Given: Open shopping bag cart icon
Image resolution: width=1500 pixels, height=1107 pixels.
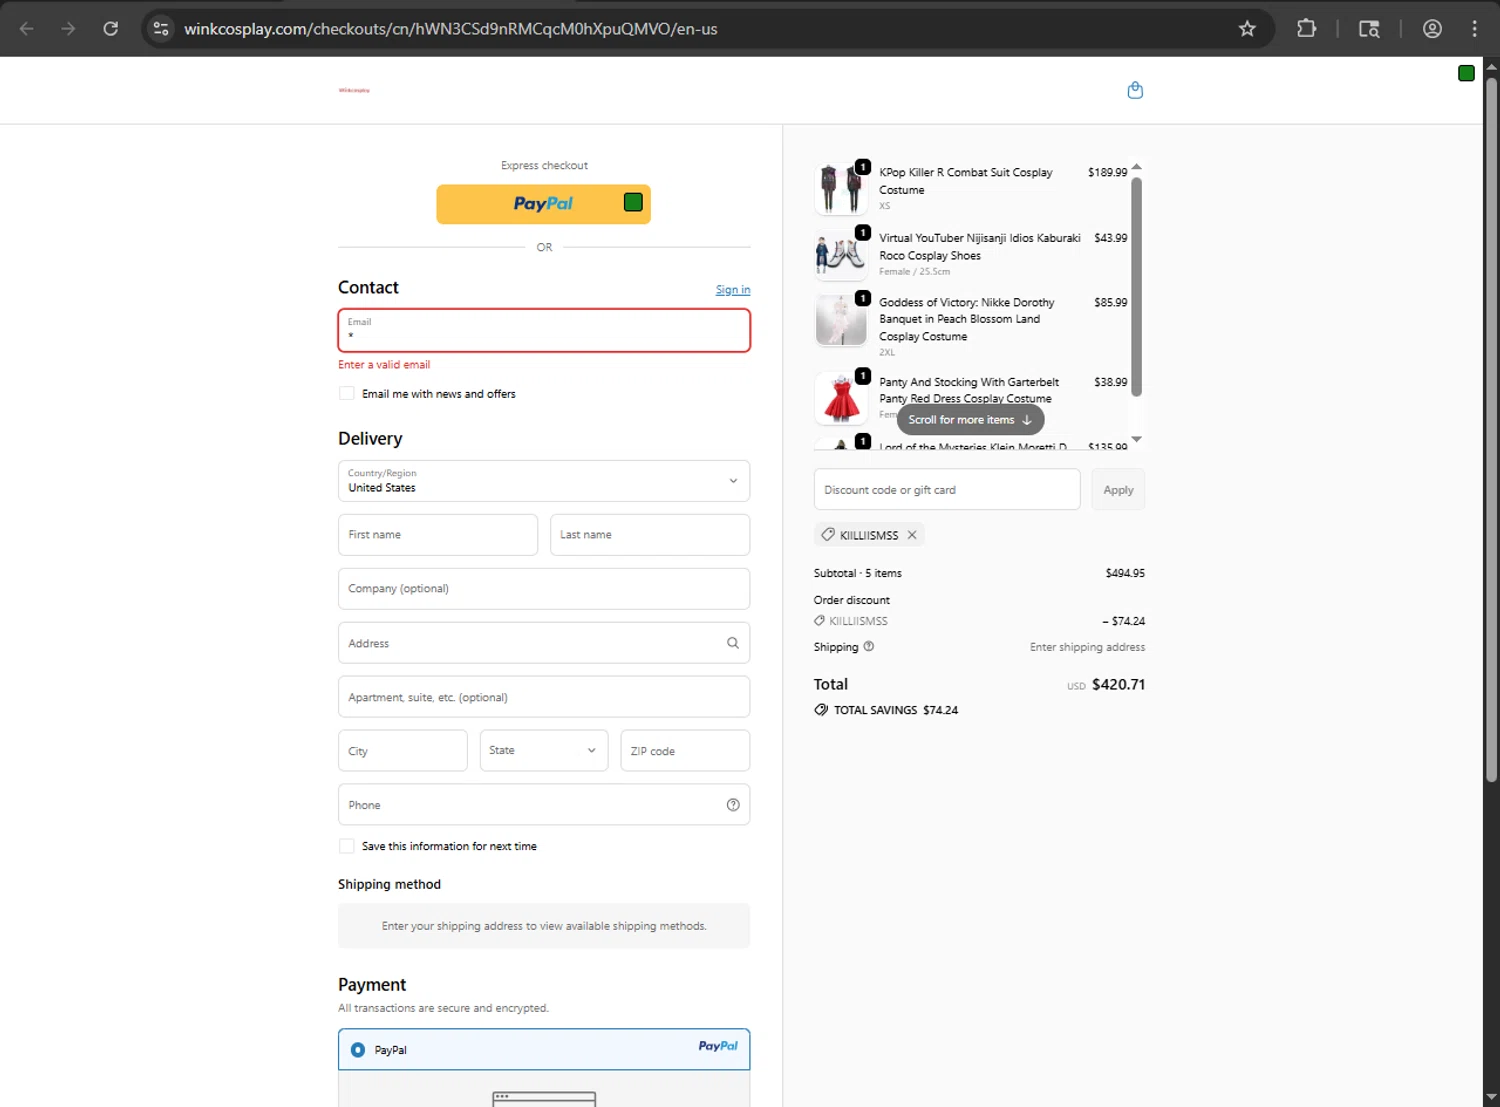Looking at the screenshot, I should 1135,90.
